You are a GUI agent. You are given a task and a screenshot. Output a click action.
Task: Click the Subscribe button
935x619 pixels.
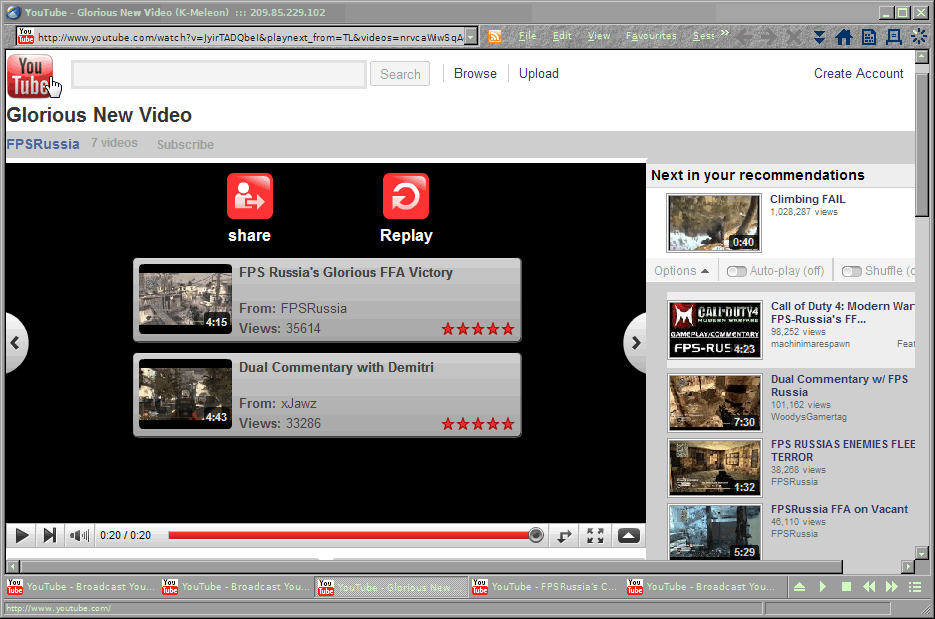(x=185, y=144)
